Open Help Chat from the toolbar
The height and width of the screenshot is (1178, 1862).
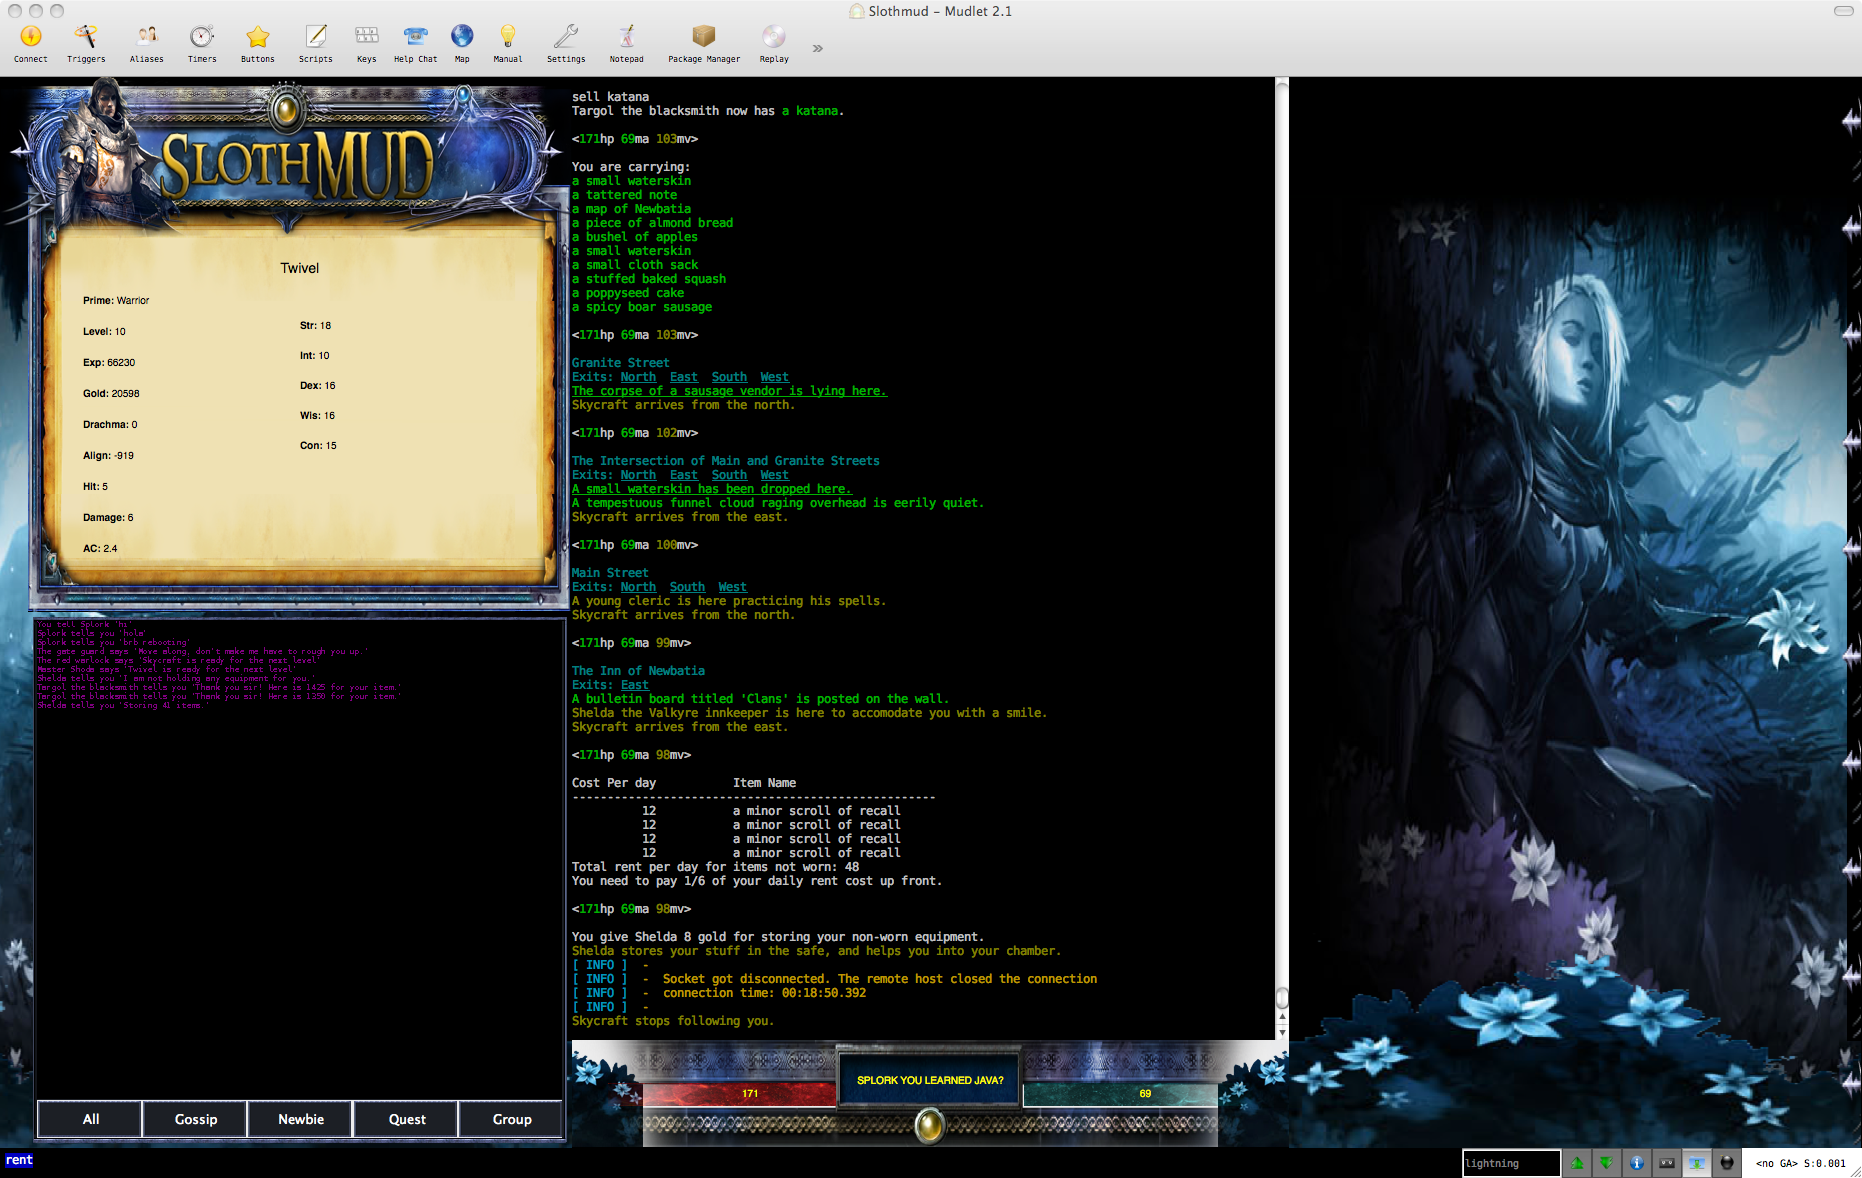pyautogui.click(x=415, y=44)
